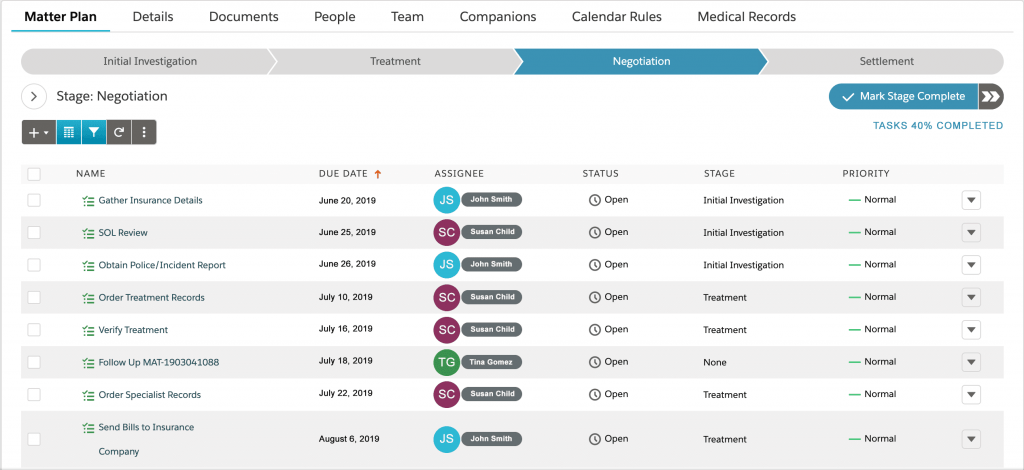The image size is (1024, 470).
Task: Click the table view icon in toolbar
Action: (69, 132)
